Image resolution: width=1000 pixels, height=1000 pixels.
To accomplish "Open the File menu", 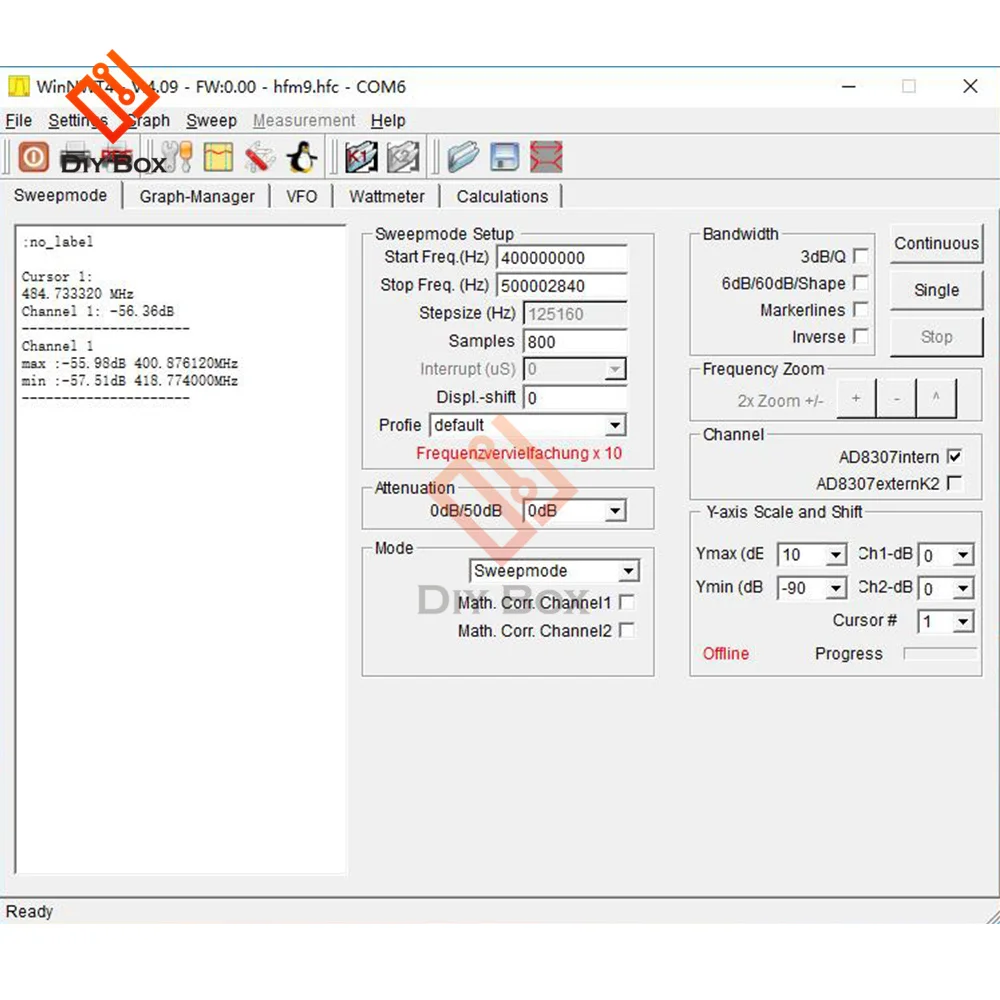I will (x=18, y=121).
